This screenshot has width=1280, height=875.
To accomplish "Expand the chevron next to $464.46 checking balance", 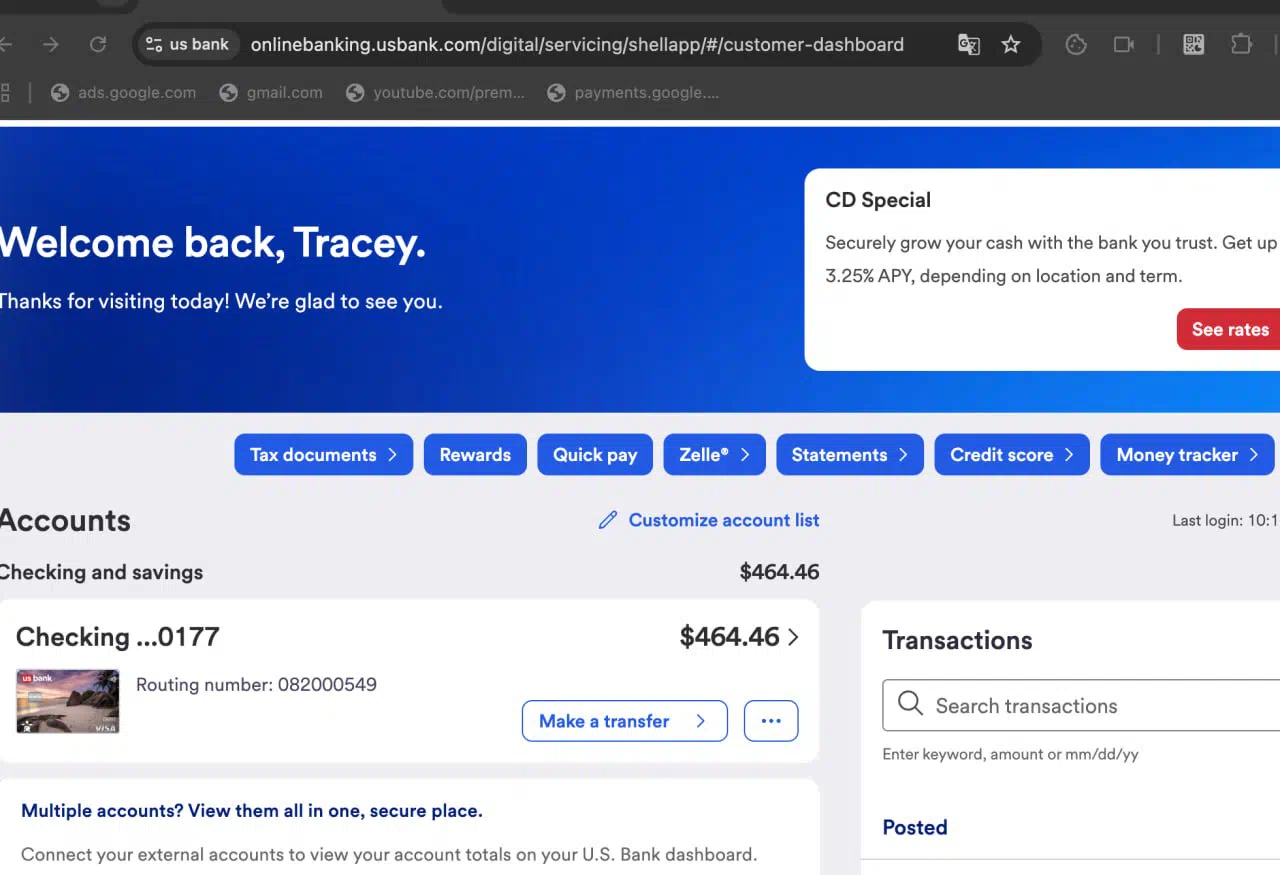I will [794, 637].
